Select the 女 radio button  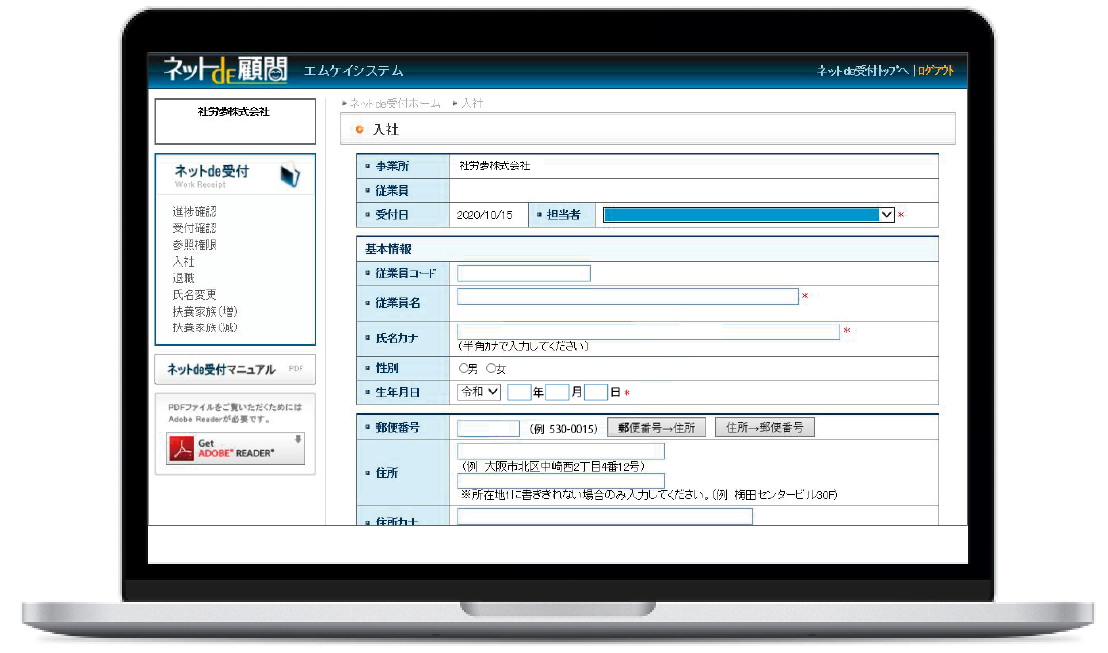click(x=491, y=368)
